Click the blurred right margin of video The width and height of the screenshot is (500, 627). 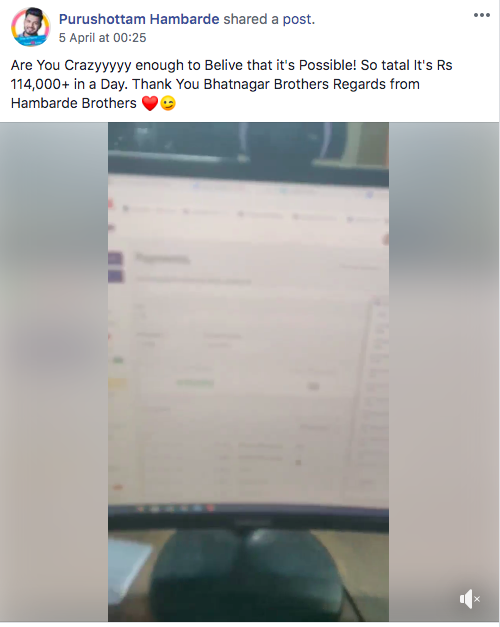pos(444,372)
